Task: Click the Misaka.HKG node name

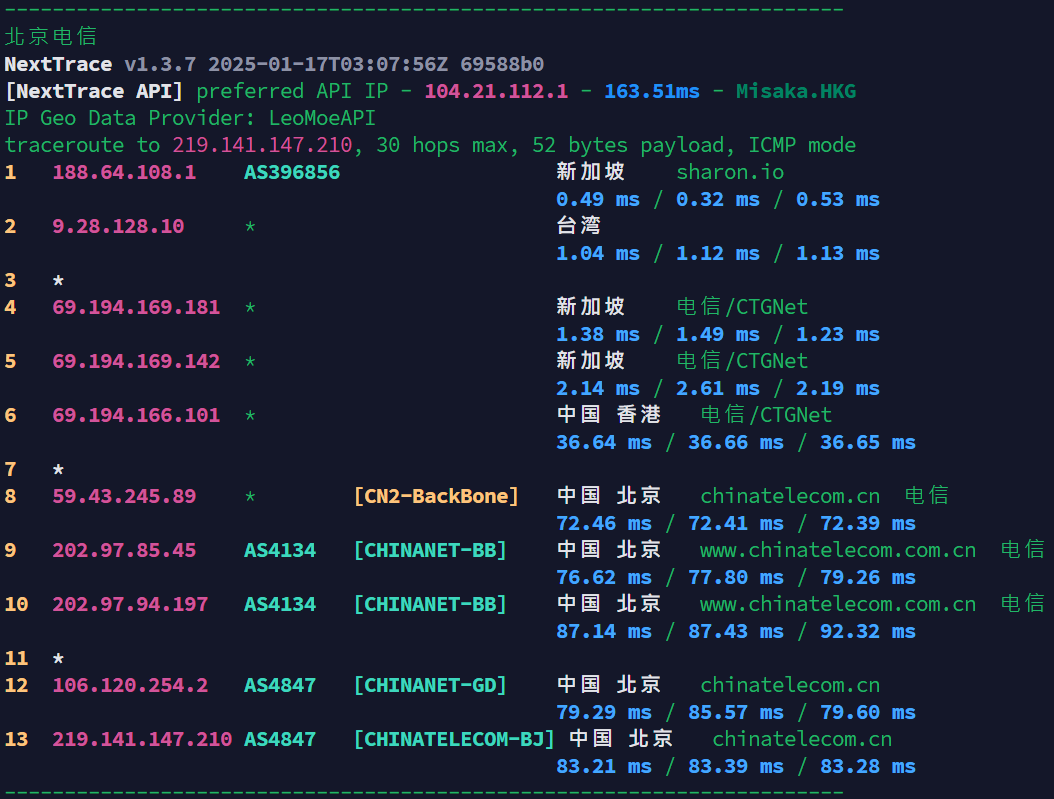Action: [796, 91]
